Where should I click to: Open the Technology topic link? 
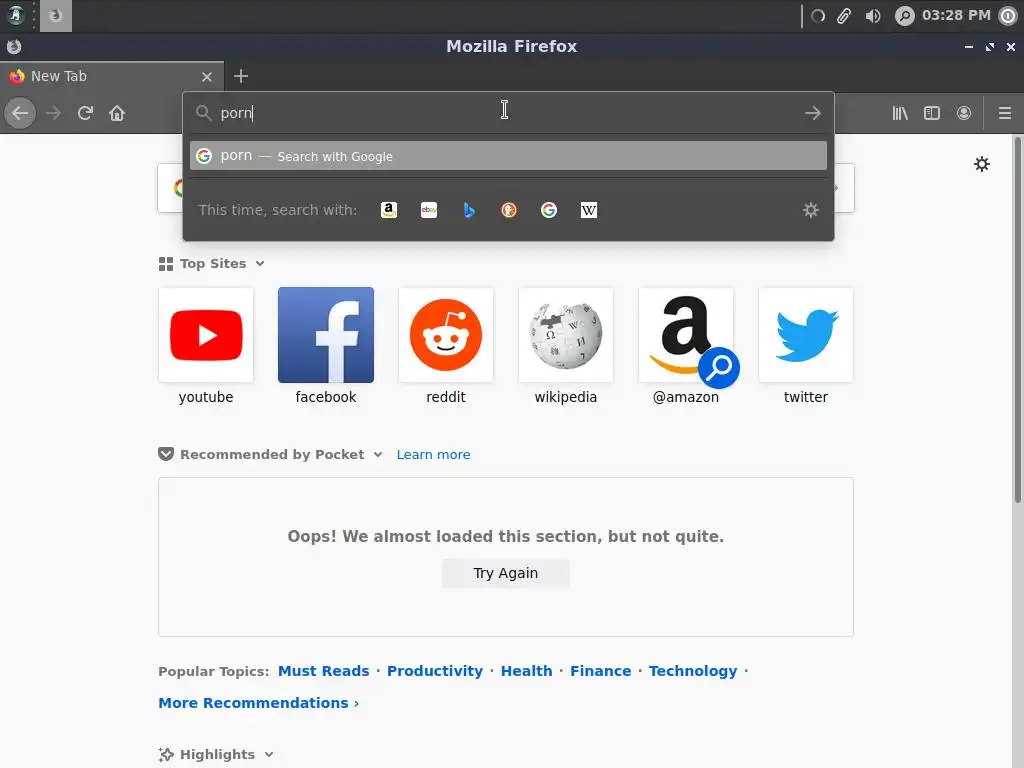click(692, 671)
